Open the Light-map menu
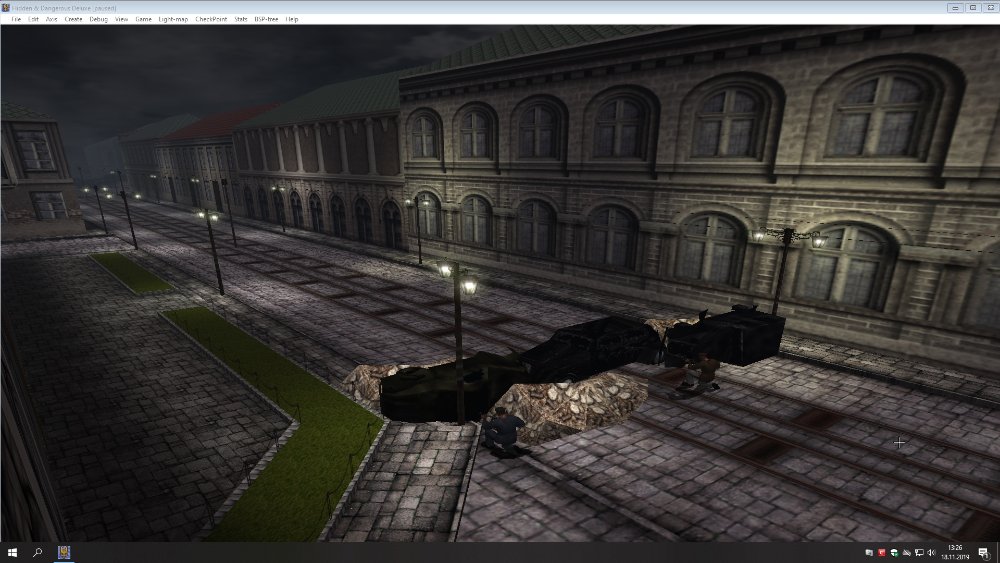Viewport: 1000px width, 563px height. (173, 19)
